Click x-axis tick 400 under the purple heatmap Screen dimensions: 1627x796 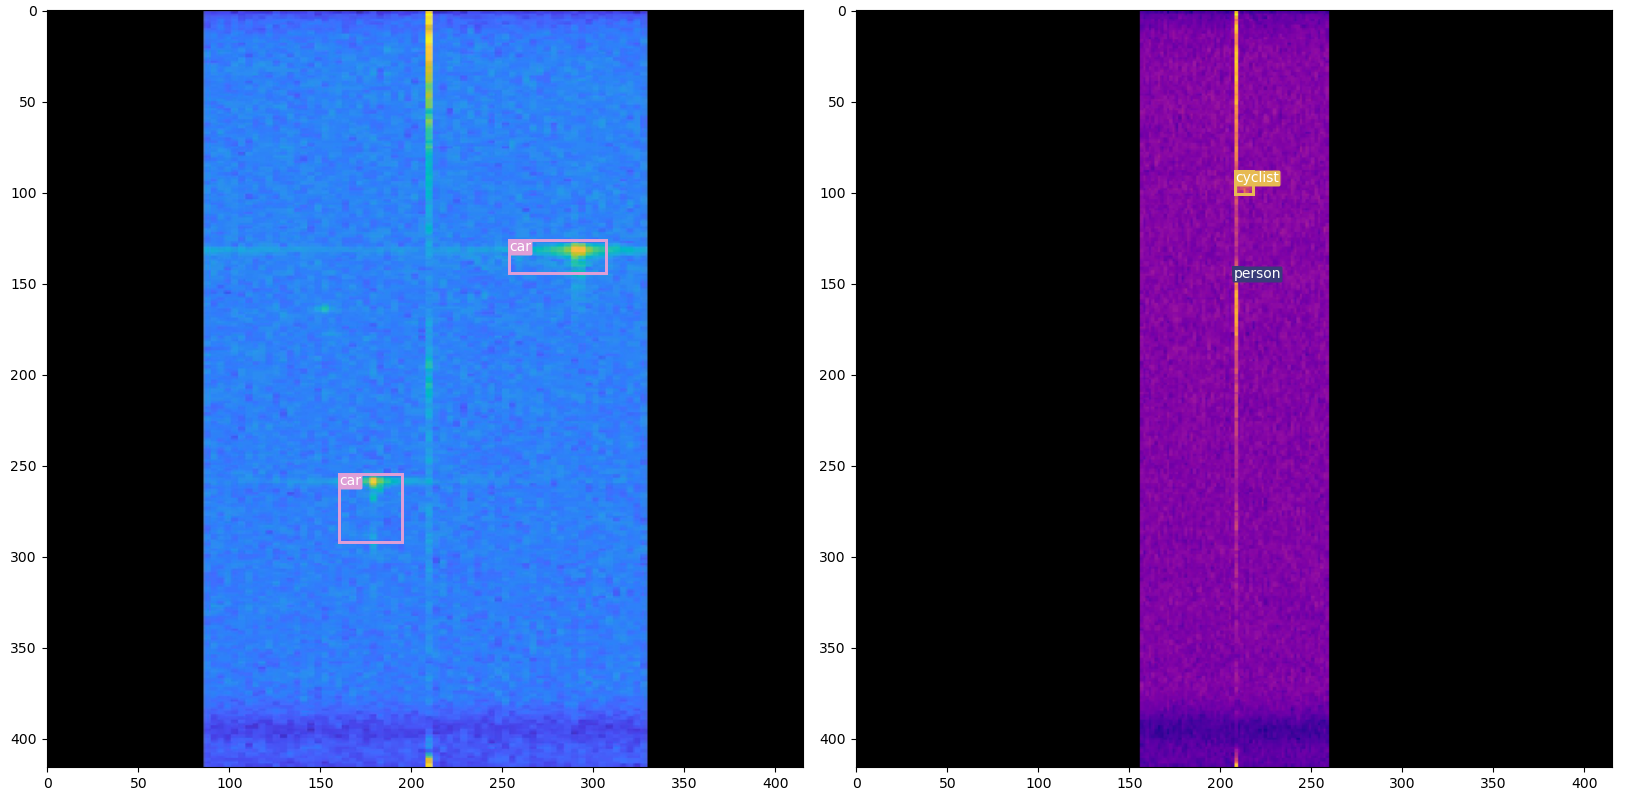point(1584,784)
